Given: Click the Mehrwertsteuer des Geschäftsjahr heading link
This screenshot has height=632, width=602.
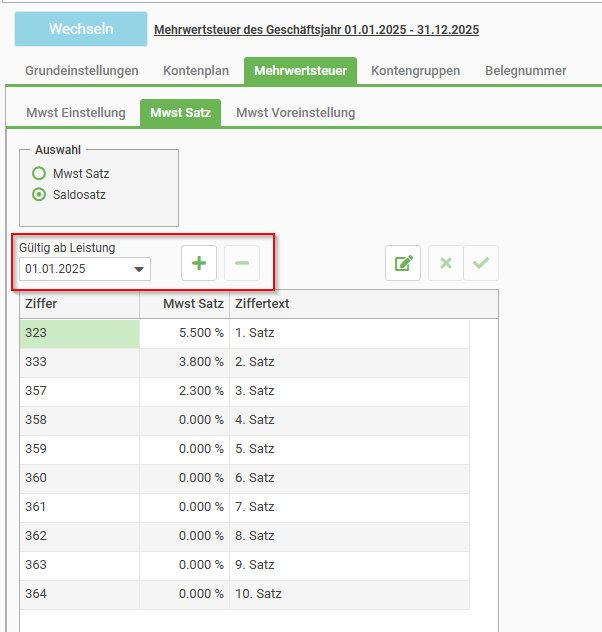Looking at the screenshot, I should pos(316,30).
